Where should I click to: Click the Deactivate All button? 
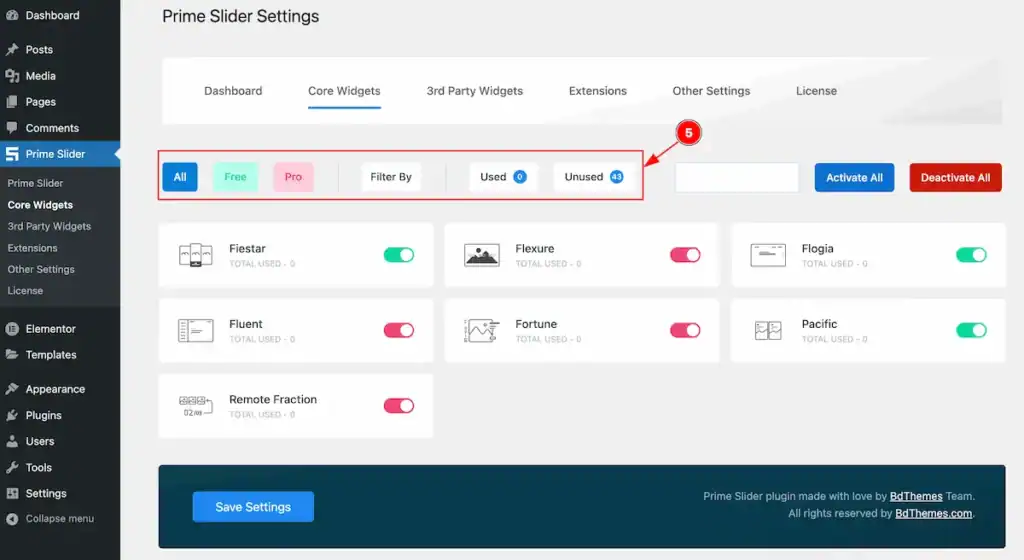(955, 178)
